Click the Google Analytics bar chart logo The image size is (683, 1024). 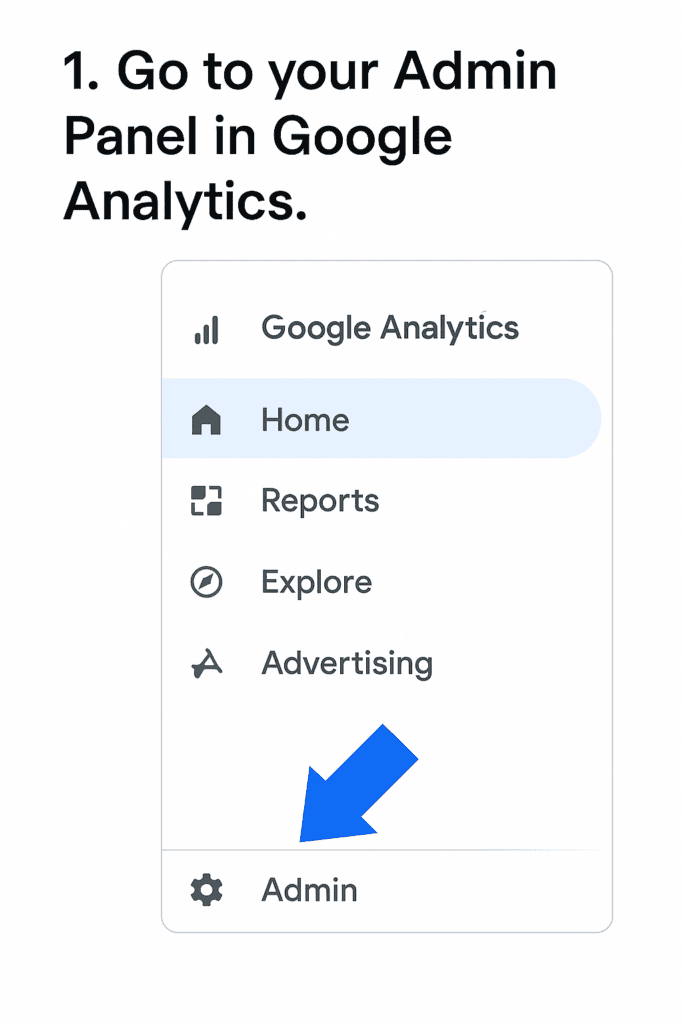(206, 330)
